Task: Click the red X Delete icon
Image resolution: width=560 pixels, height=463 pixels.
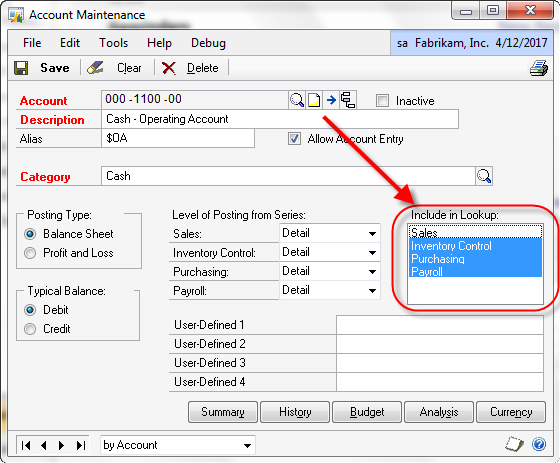Action: [x=169, y=68]
